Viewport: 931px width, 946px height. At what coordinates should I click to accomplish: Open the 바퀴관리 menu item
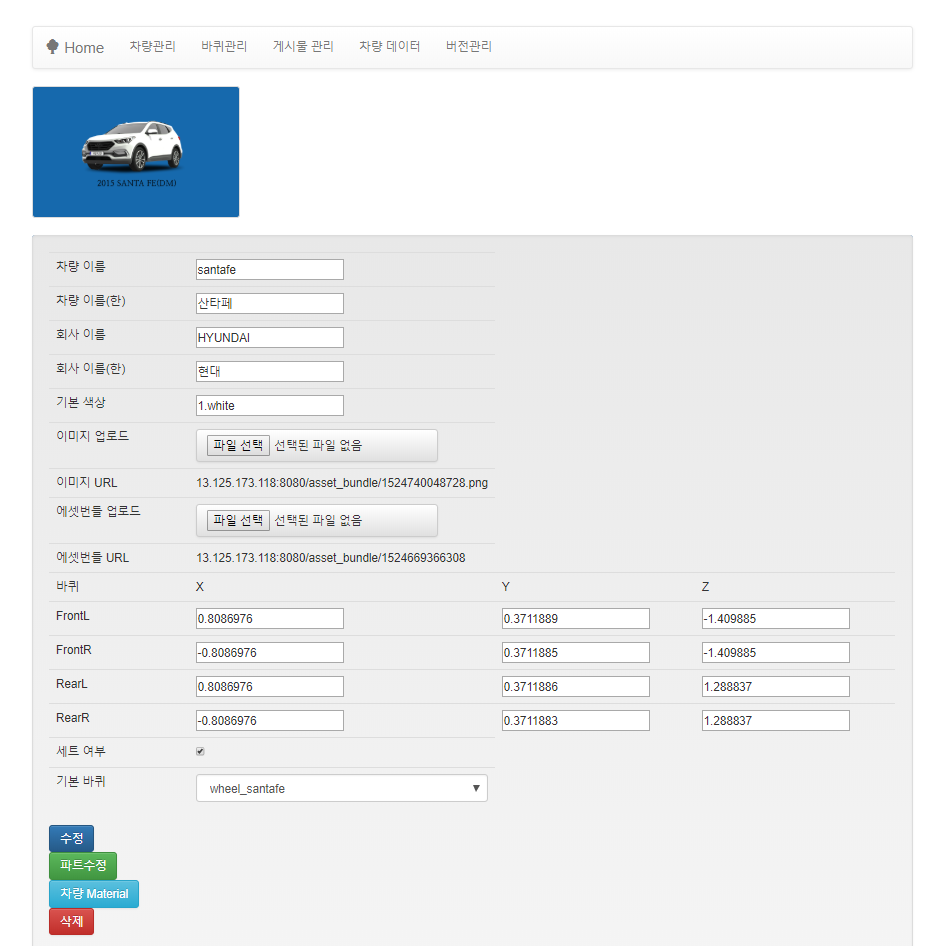(x=224, y=47)
